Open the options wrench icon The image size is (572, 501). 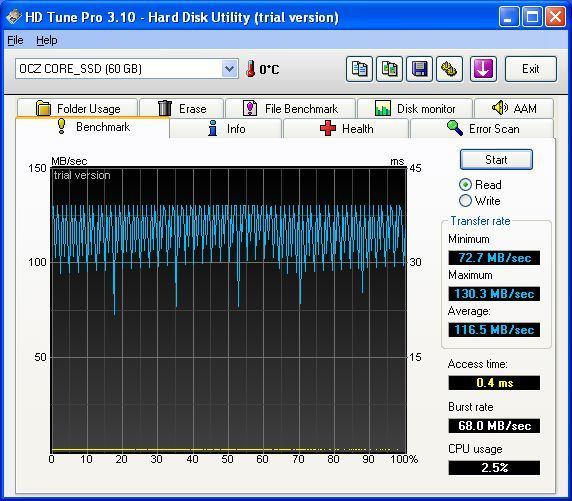[x=449, y=69]
